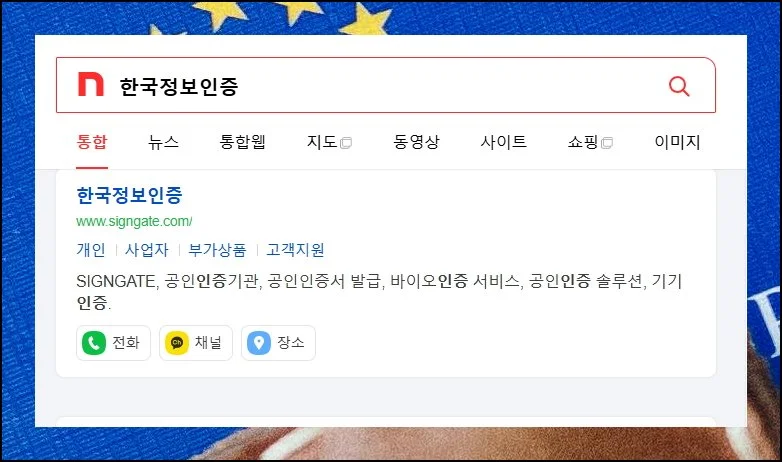Viewport: 782px width, 462px height.
Task: Click the magnifying glass search icon
Action: pyautogui.click(x=679, y=86)
